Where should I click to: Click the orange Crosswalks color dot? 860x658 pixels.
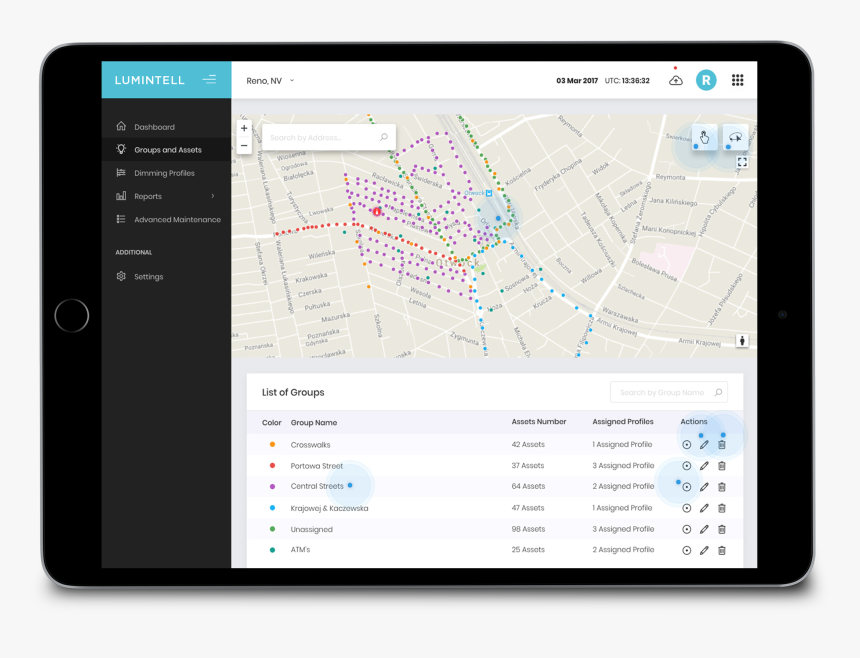click(x=273, y=444)
